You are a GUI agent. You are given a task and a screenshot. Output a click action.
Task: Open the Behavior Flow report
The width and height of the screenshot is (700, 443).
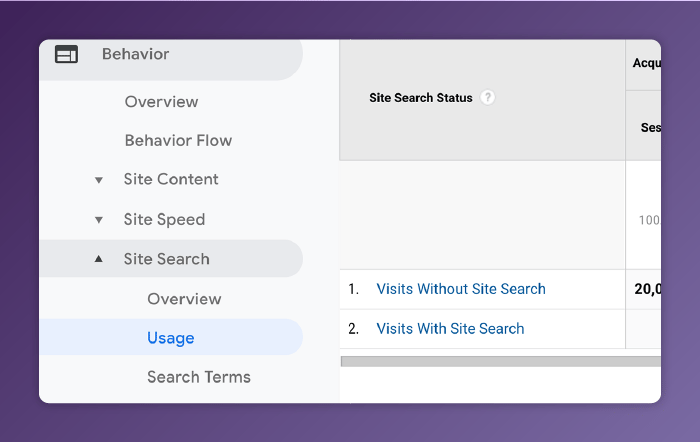[x=178, y=141]
